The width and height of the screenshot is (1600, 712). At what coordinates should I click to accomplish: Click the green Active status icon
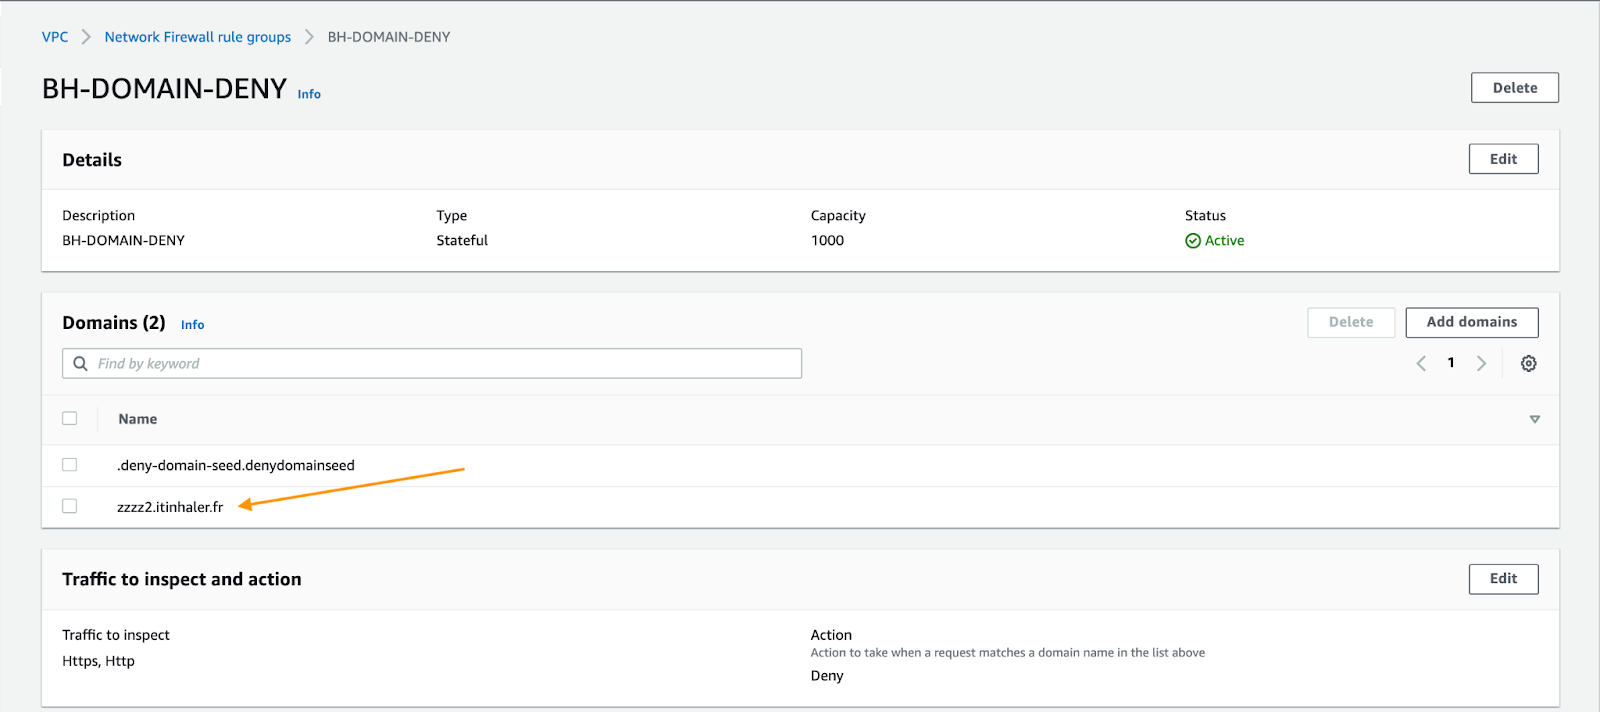[x=1192, y=241]
